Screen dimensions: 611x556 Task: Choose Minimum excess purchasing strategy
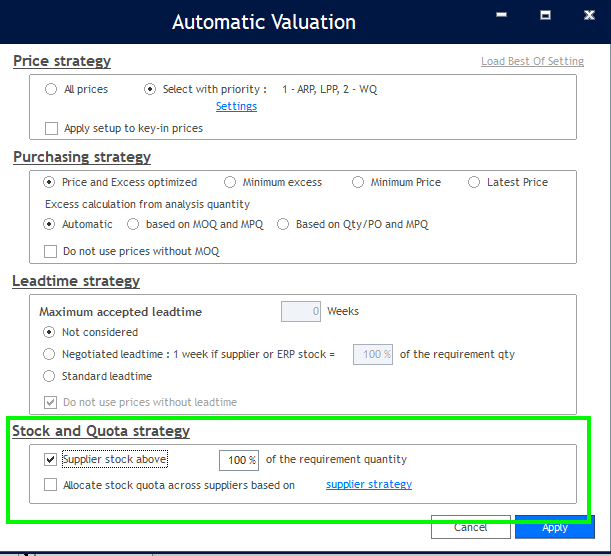[230, 182]
